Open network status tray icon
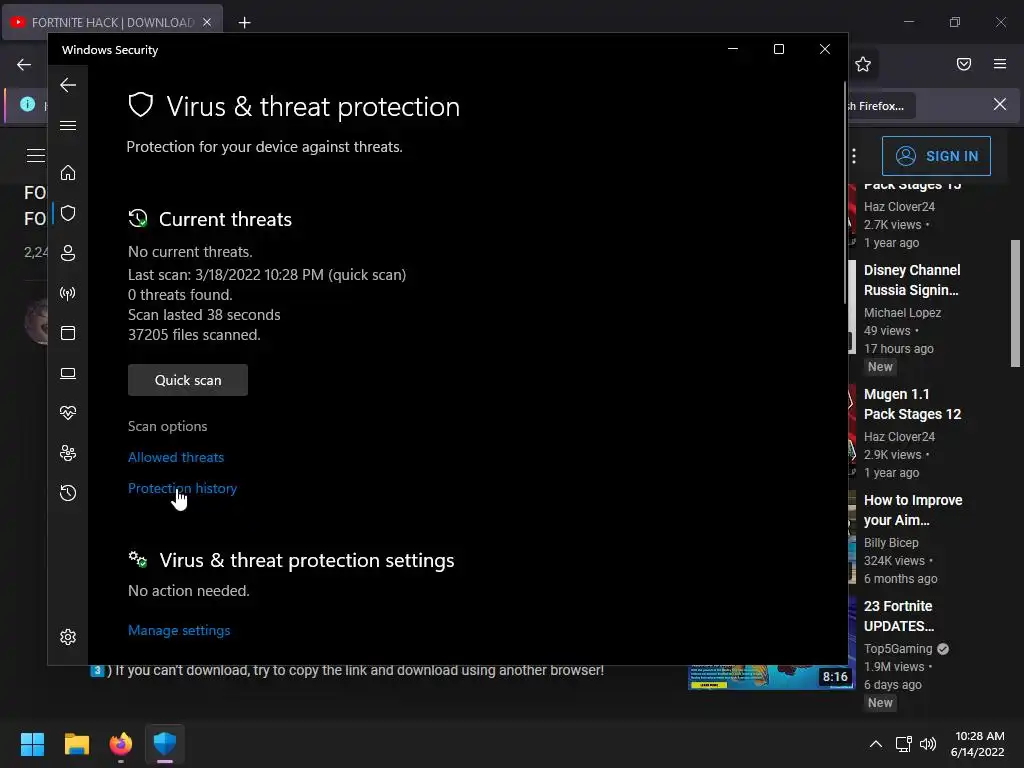The height and width of the screenshot is (768, 1024). point(903,744)
